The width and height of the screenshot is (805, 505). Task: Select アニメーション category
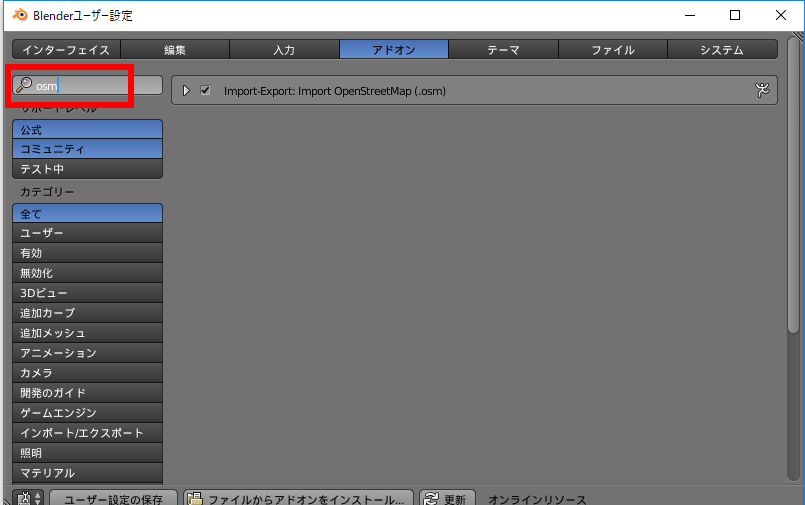pos(87,353)
